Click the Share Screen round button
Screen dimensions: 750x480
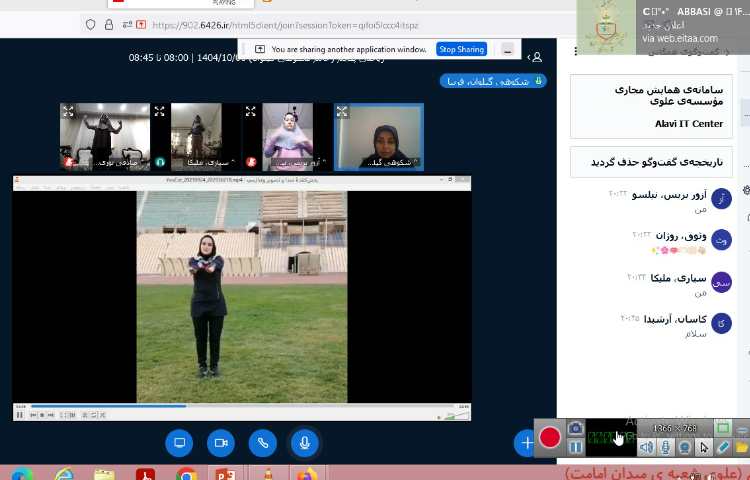[179, 443]
